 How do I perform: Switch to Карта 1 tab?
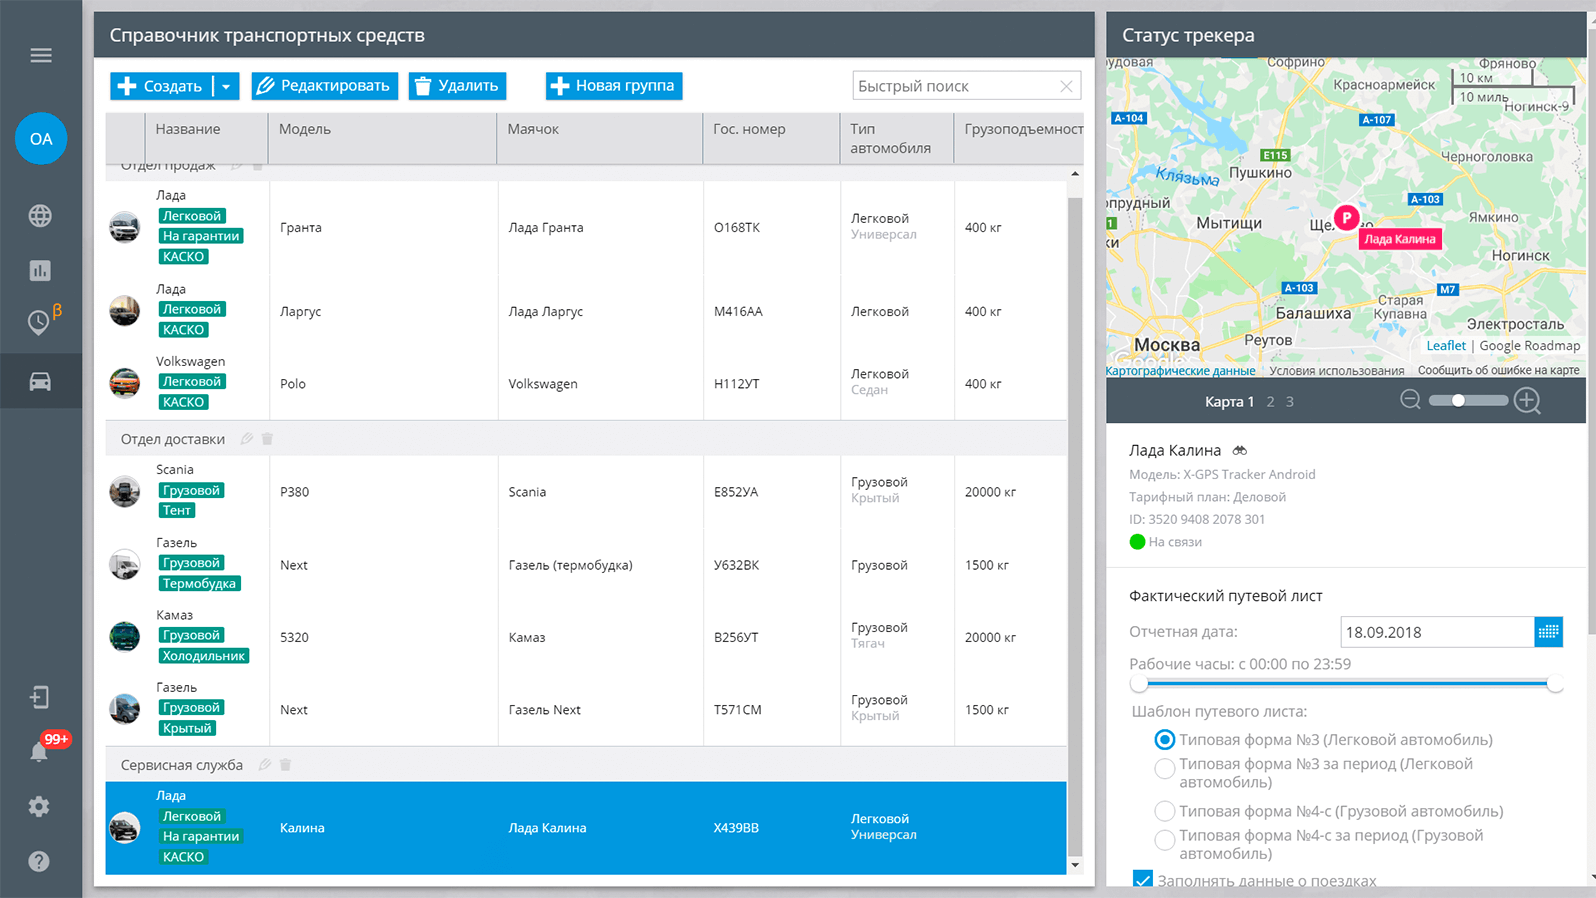tap(1229, 402)
